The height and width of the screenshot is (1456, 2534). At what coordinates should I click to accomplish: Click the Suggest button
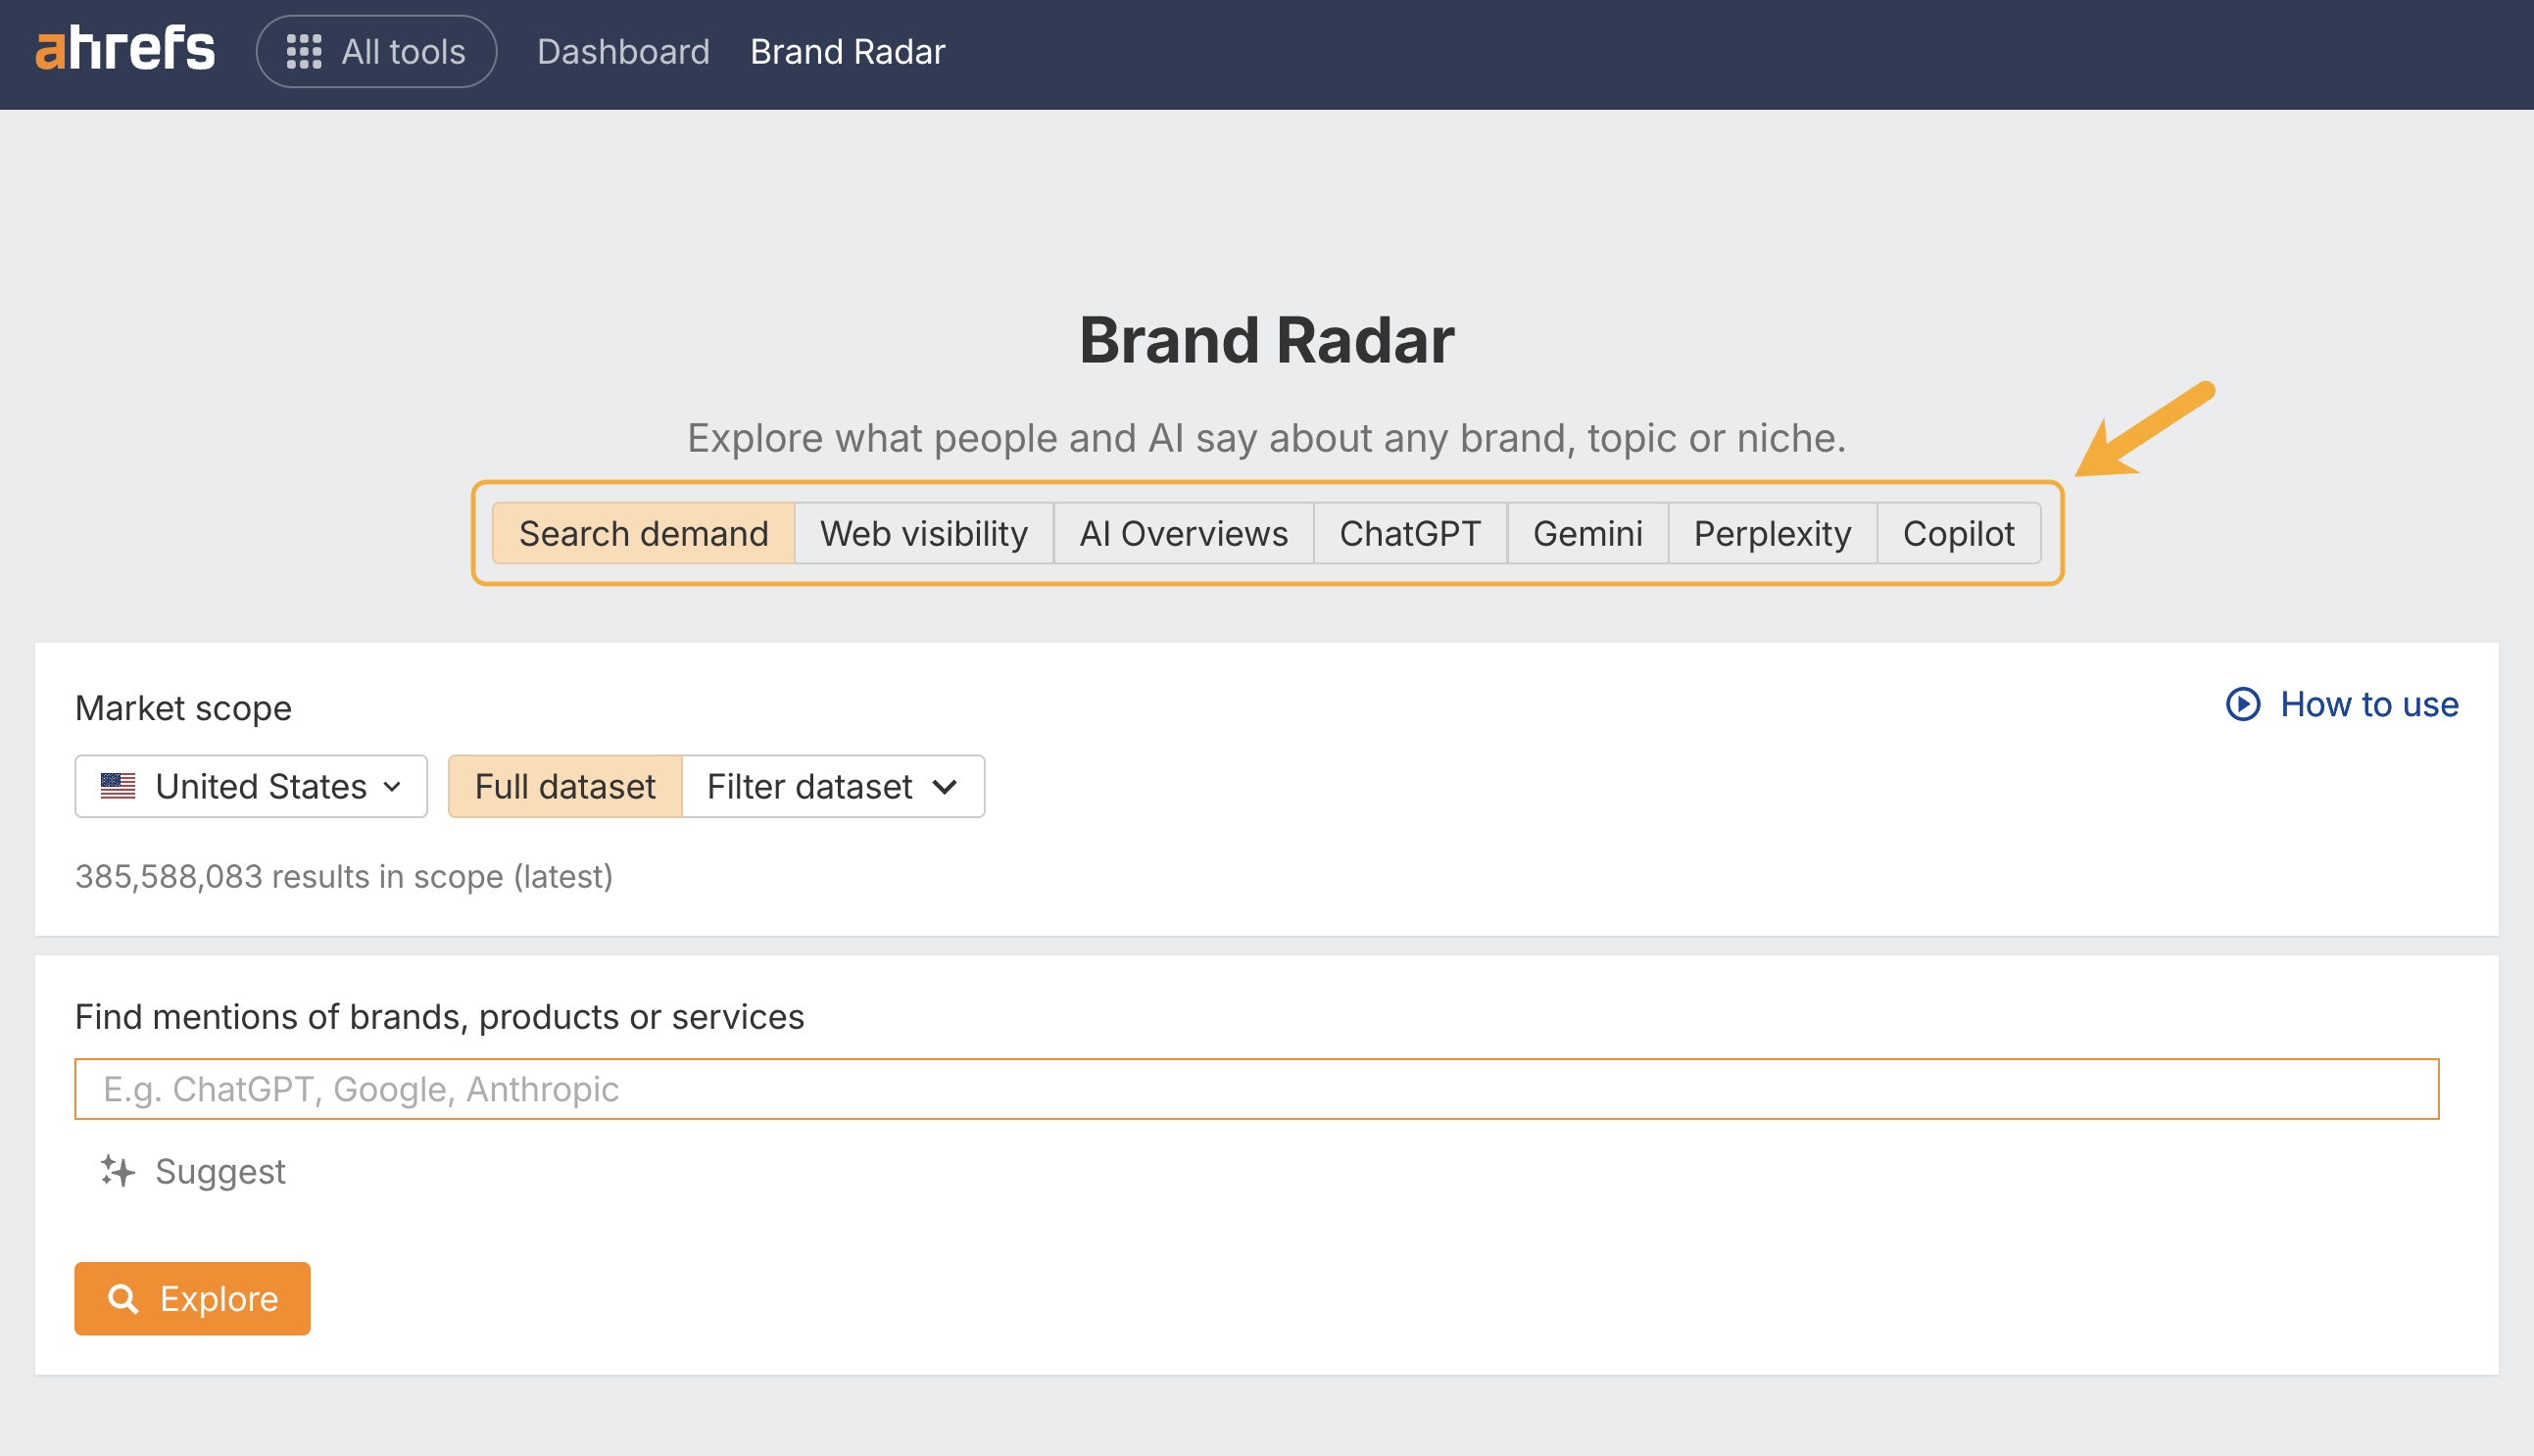[x=193, y=1171]
